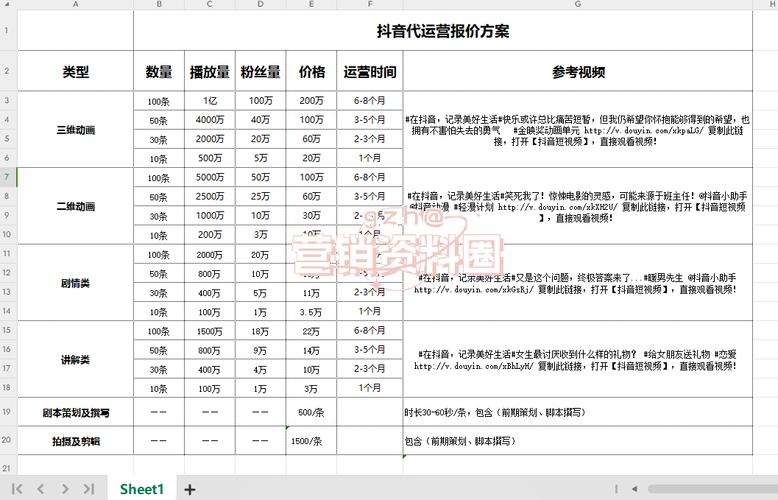Select the title cell 抖音代运营报价方案
778x500 pixels.
point(442,31)
